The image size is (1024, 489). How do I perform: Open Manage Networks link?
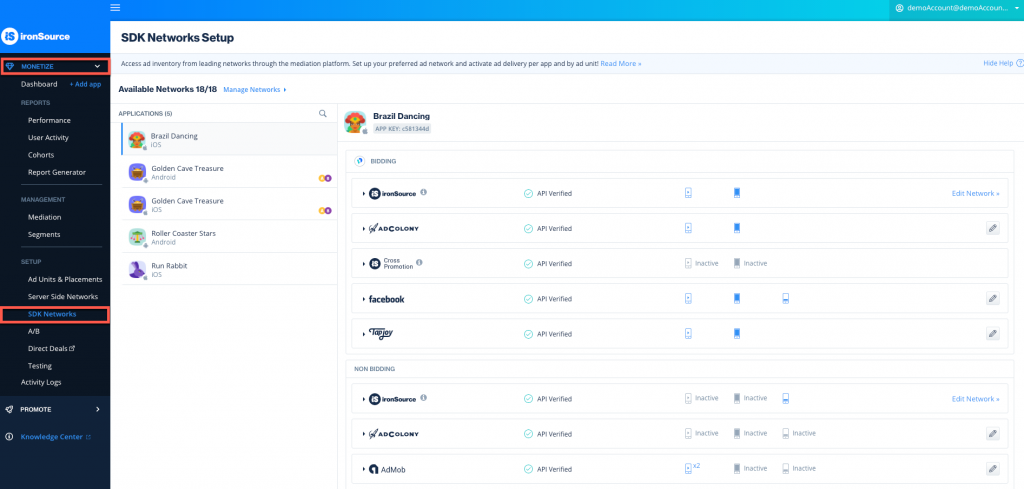pos(255,89)
